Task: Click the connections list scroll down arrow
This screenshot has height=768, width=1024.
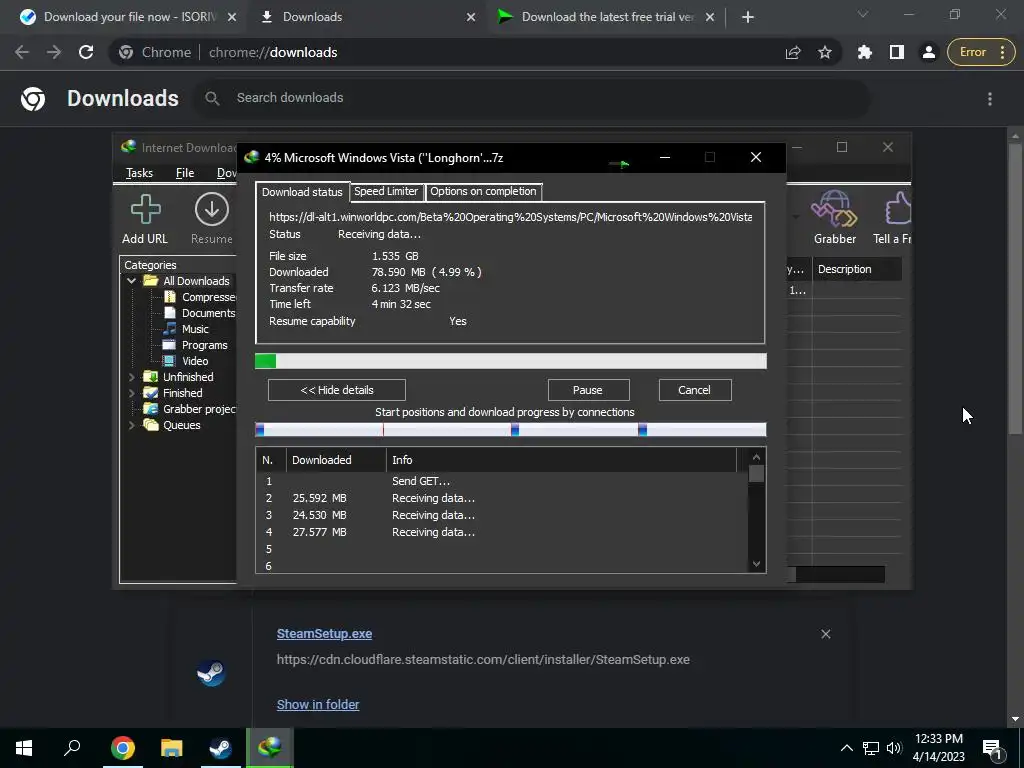Action: click(x=756, y=564)
